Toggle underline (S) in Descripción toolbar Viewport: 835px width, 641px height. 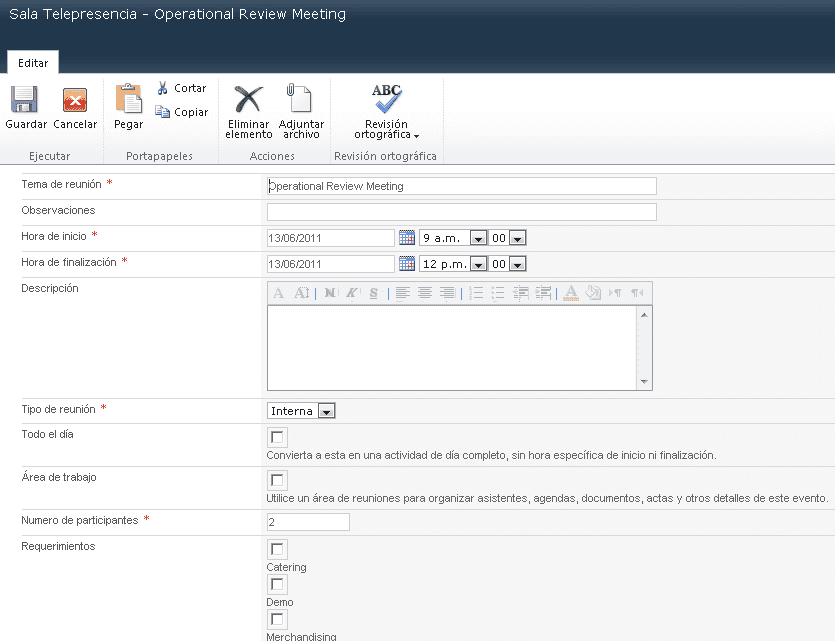pyautogui.click(x=374, y=292)
